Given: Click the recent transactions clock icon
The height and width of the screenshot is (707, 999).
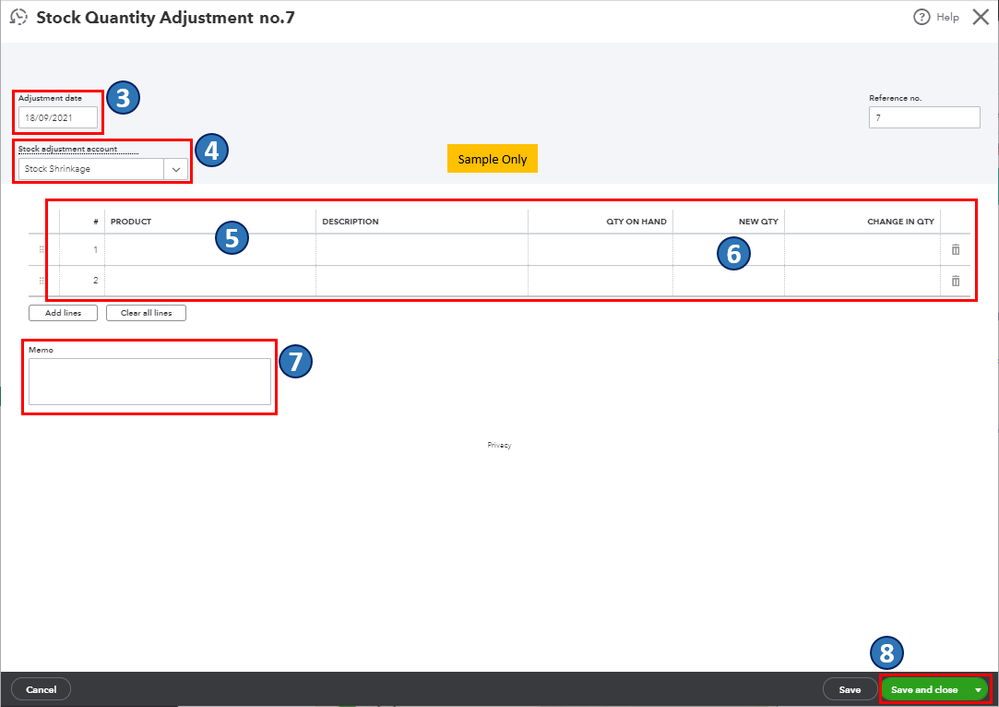Looking at the screenshot, I should coord(18,17).
